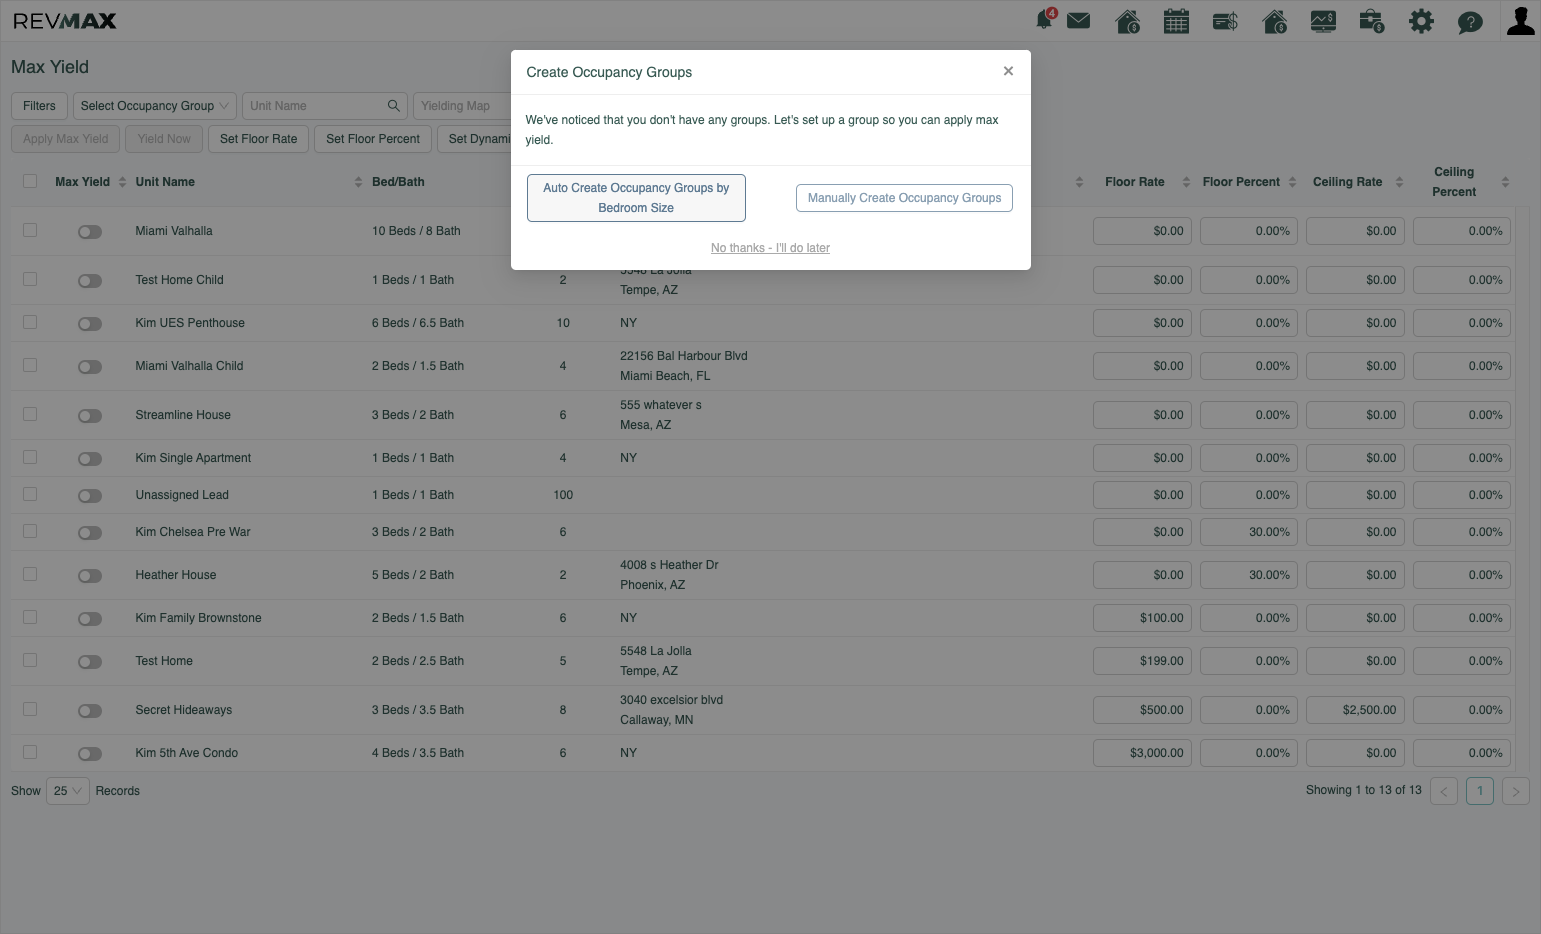Open the mail envelope icon
Viewport: 1541px width, 934px height.
click(x=1078, y=20)
